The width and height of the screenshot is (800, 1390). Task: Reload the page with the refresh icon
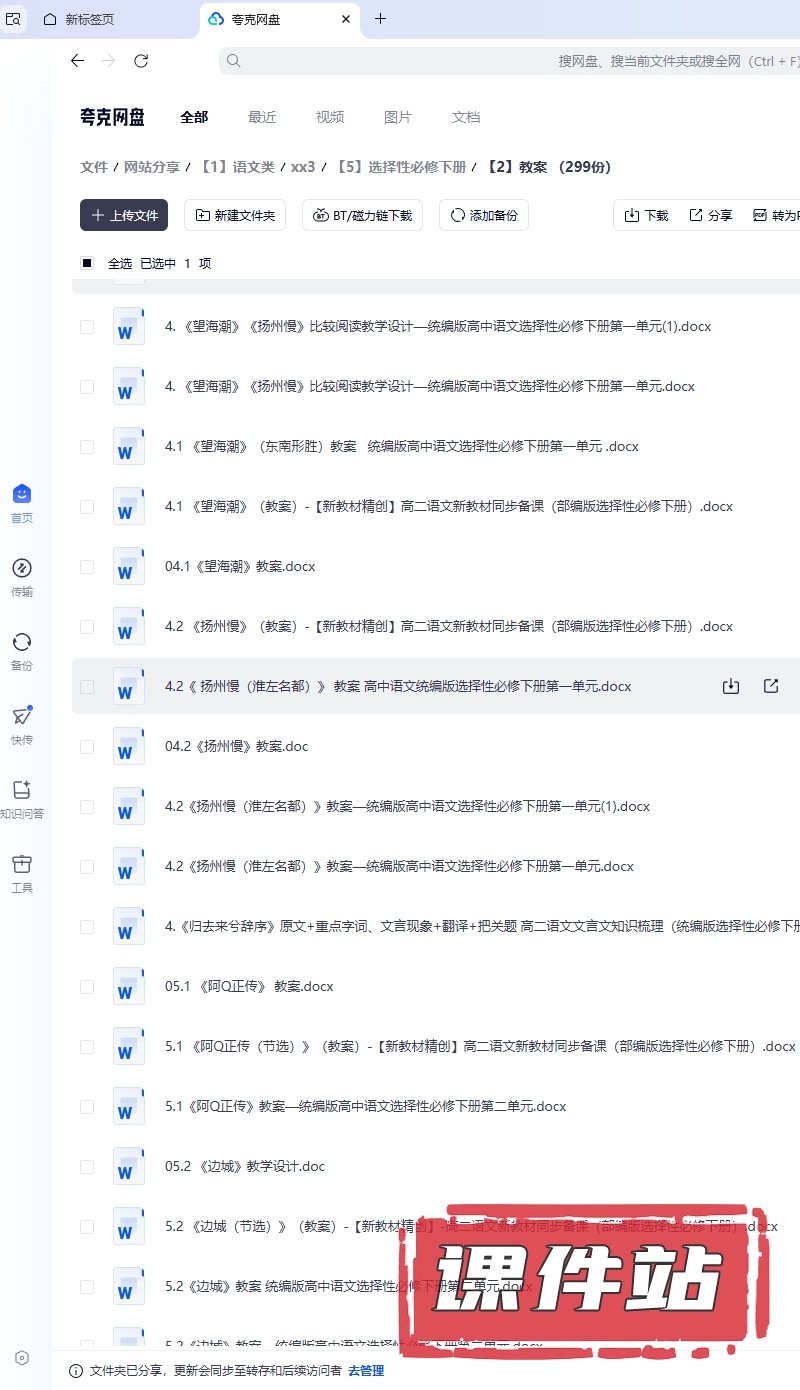coord(141,61)
